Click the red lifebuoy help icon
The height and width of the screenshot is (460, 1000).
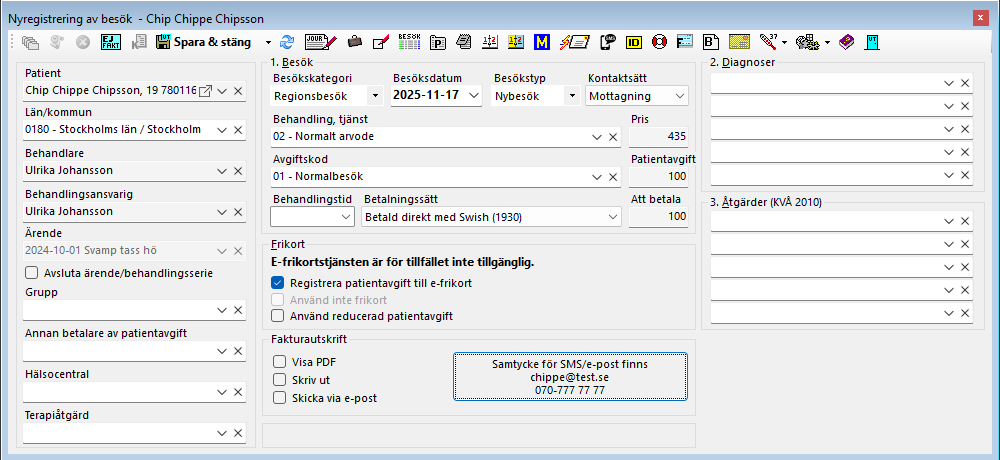coord(659,42)
